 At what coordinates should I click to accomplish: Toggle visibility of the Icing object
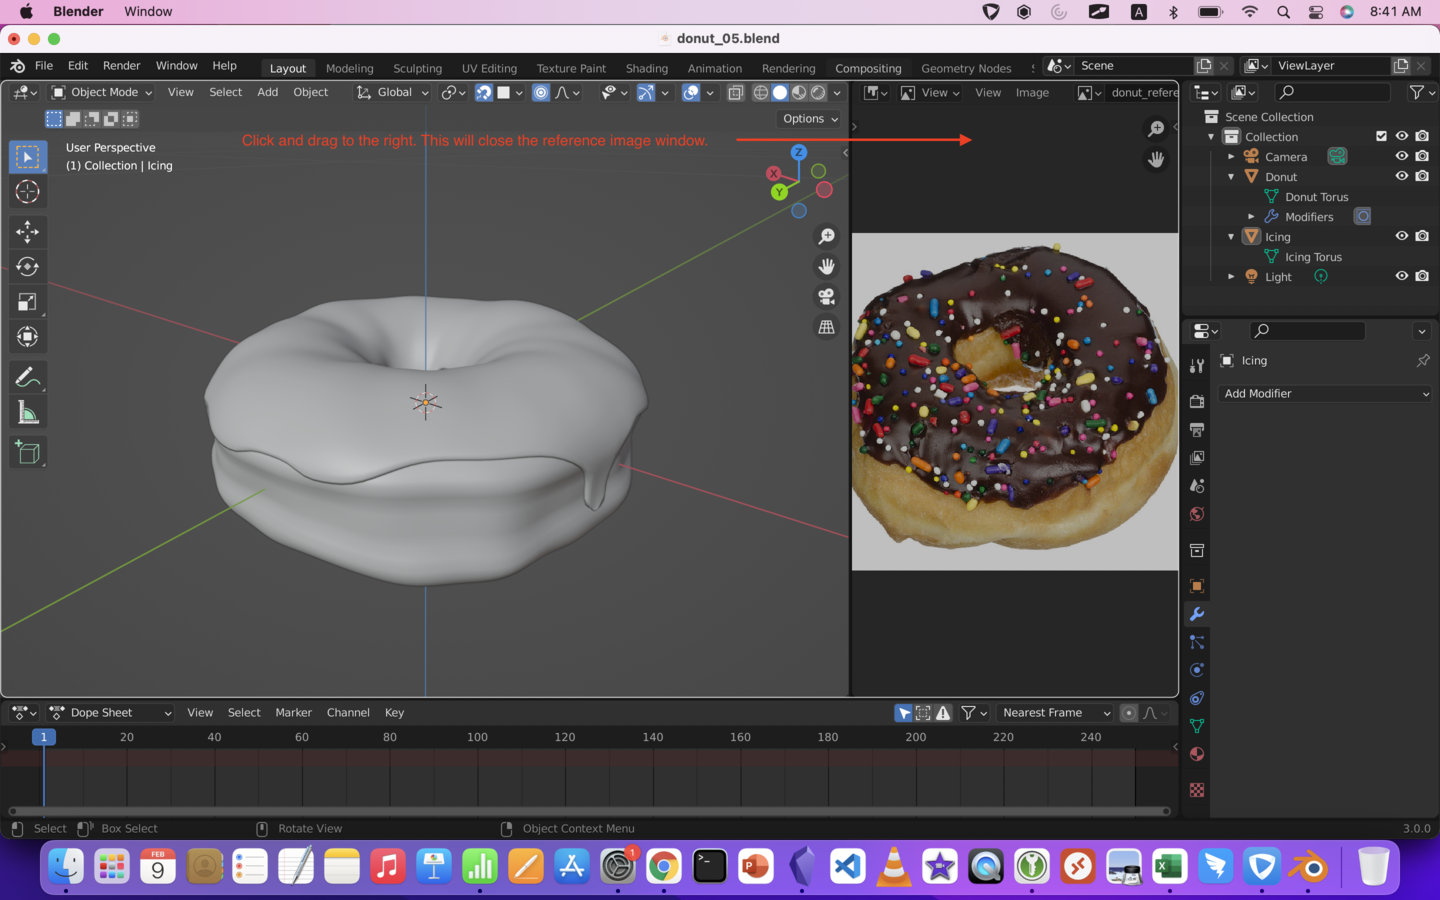pos(1401,236)
